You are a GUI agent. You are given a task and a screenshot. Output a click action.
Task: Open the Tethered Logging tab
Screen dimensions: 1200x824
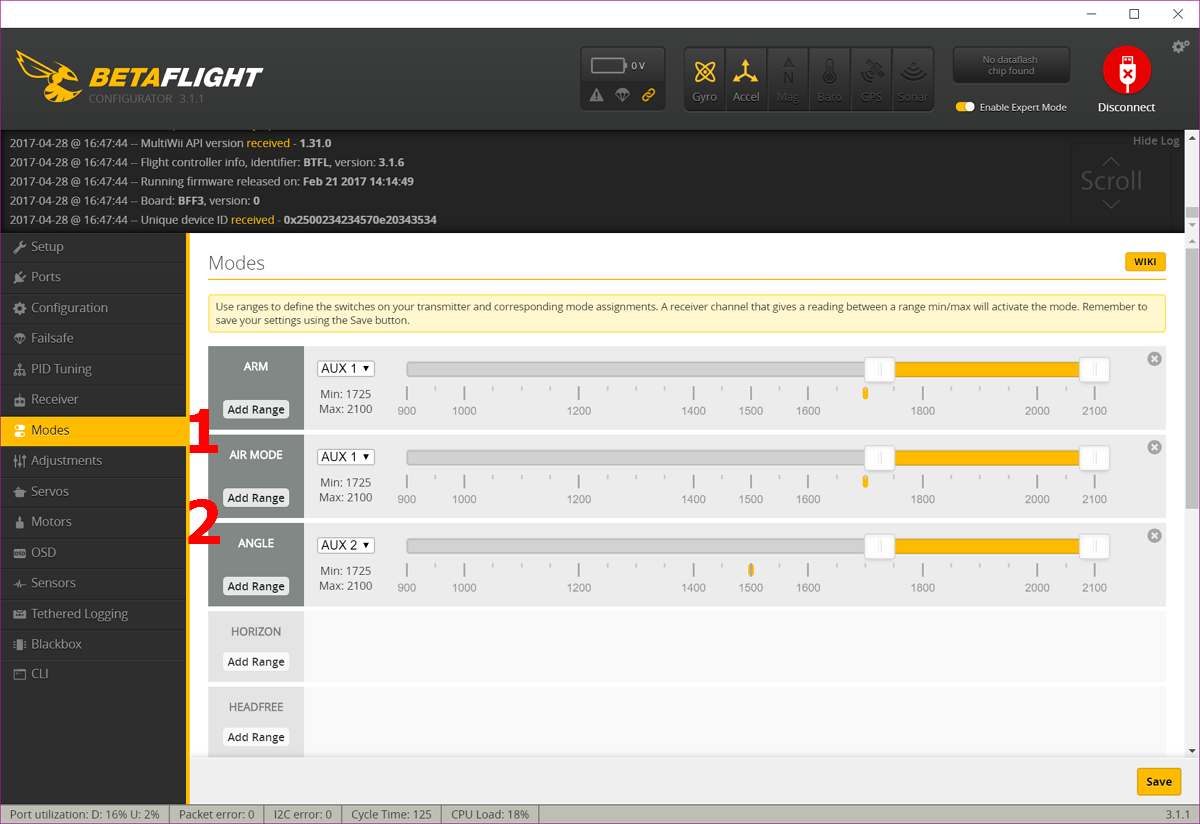pos(93,614)
